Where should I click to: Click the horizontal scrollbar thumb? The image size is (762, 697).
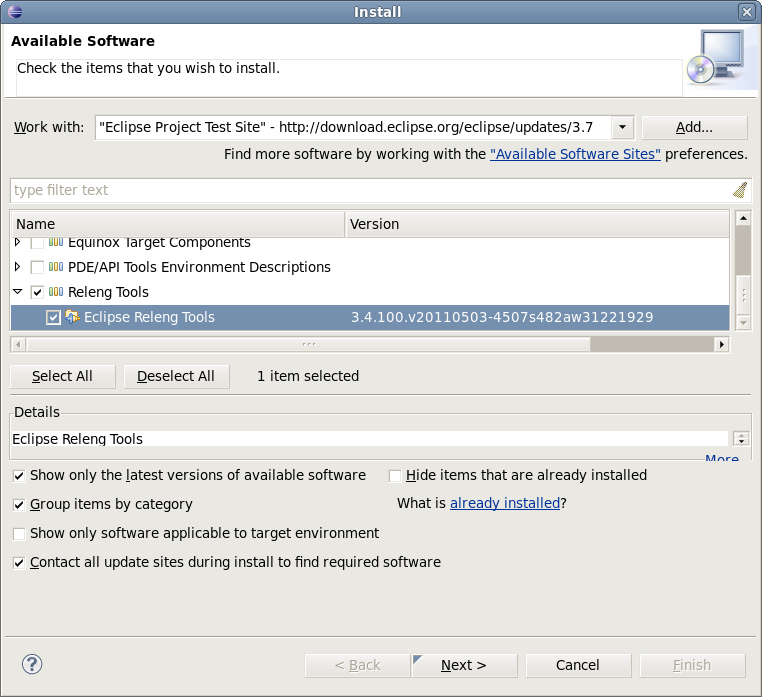point(309,345)
